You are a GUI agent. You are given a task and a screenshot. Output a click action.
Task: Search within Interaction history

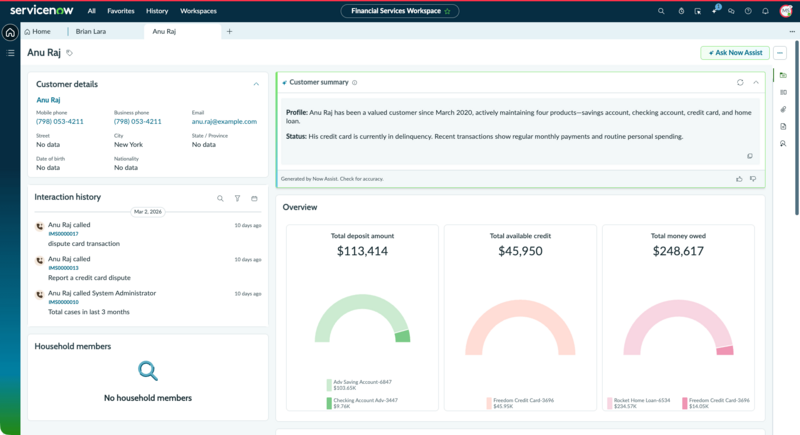220,198
